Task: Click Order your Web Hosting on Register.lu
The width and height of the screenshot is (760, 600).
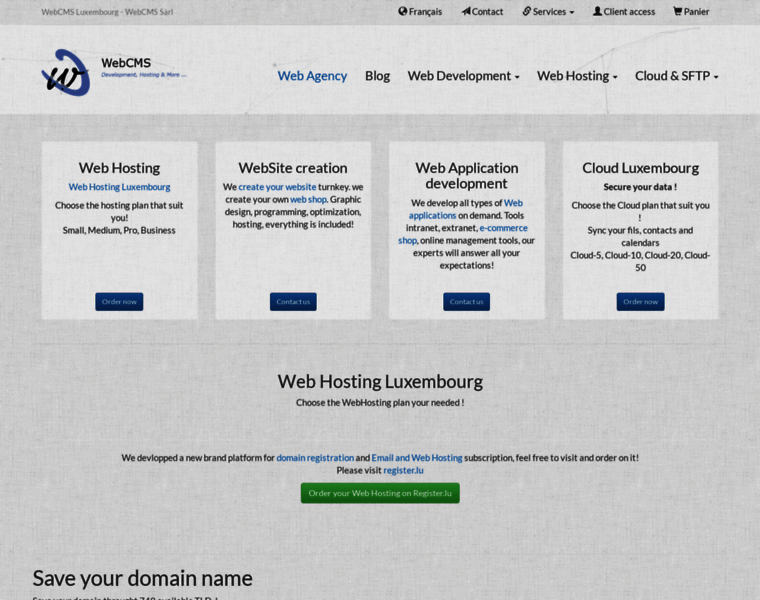Action: [380, 493]
